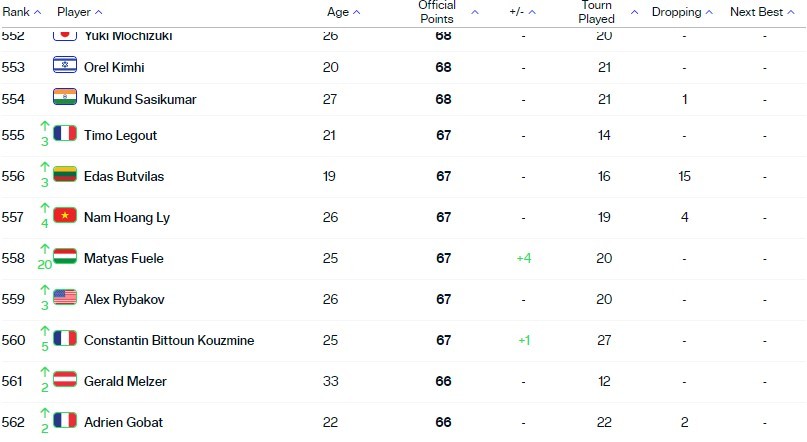Screen dimensions: 807x442
Task: Click the USA flag next to Alex Rybakov
Action: coord(65,297)
